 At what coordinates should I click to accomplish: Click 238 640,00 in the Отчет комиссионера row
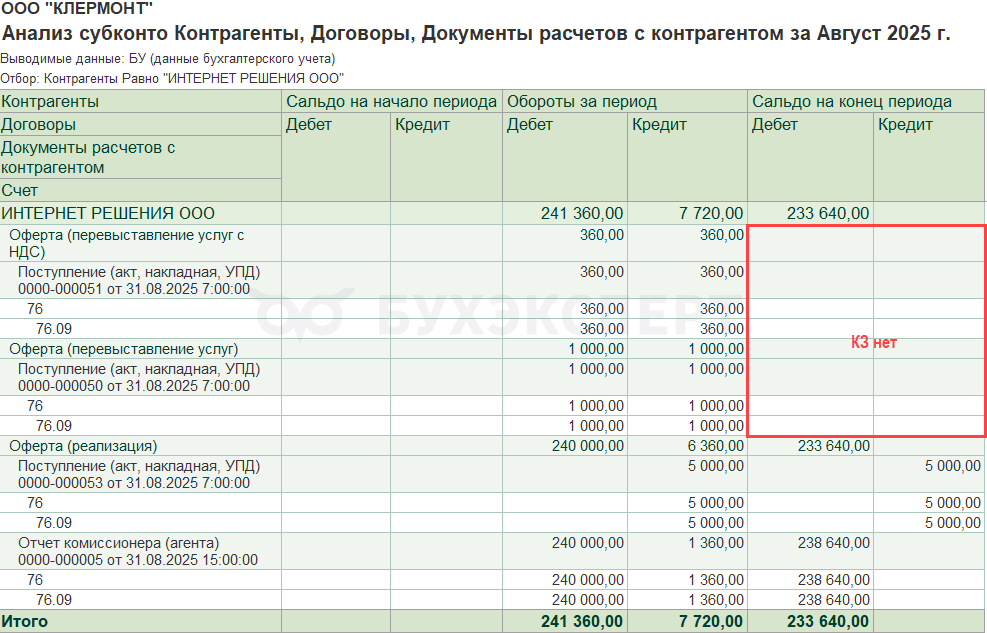[834, 543]
